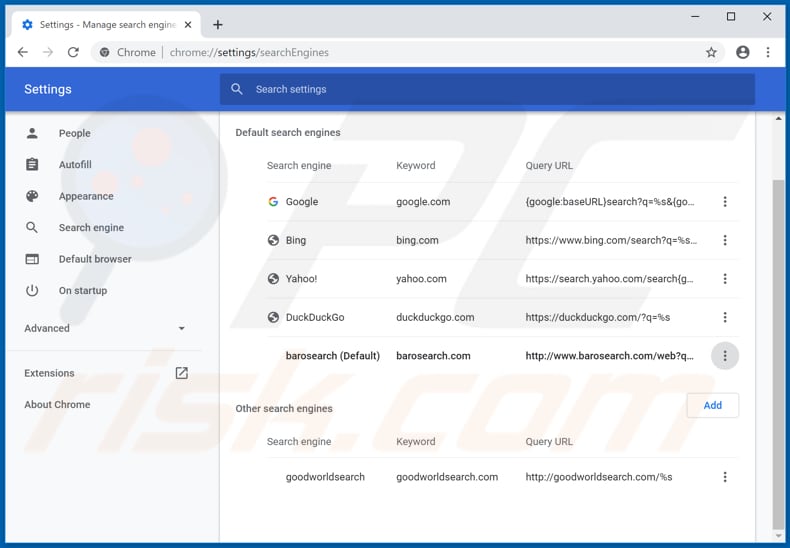Click the https://duckduckgo.com/?q=%s query URL
Viewport: 790px width, 548px height.
(x=598, y=317)
